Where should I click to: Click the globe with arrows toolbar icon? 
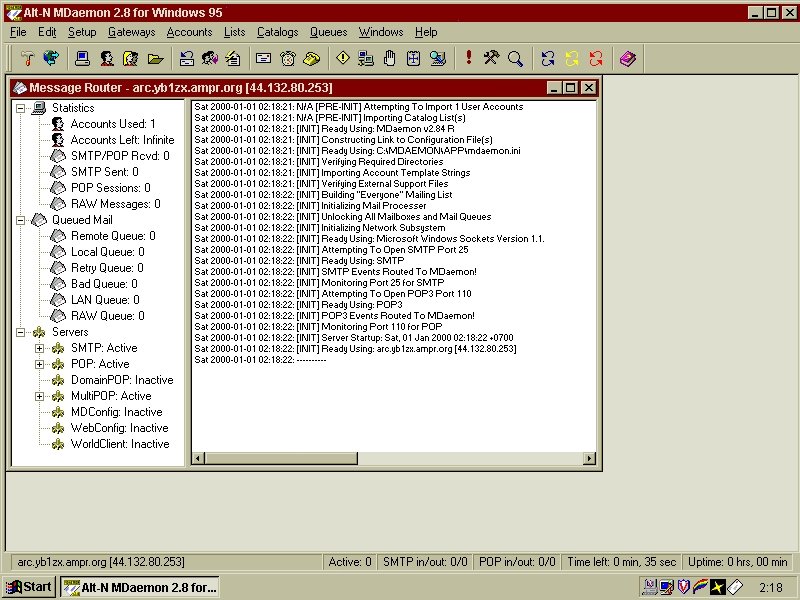click(51, 59)
